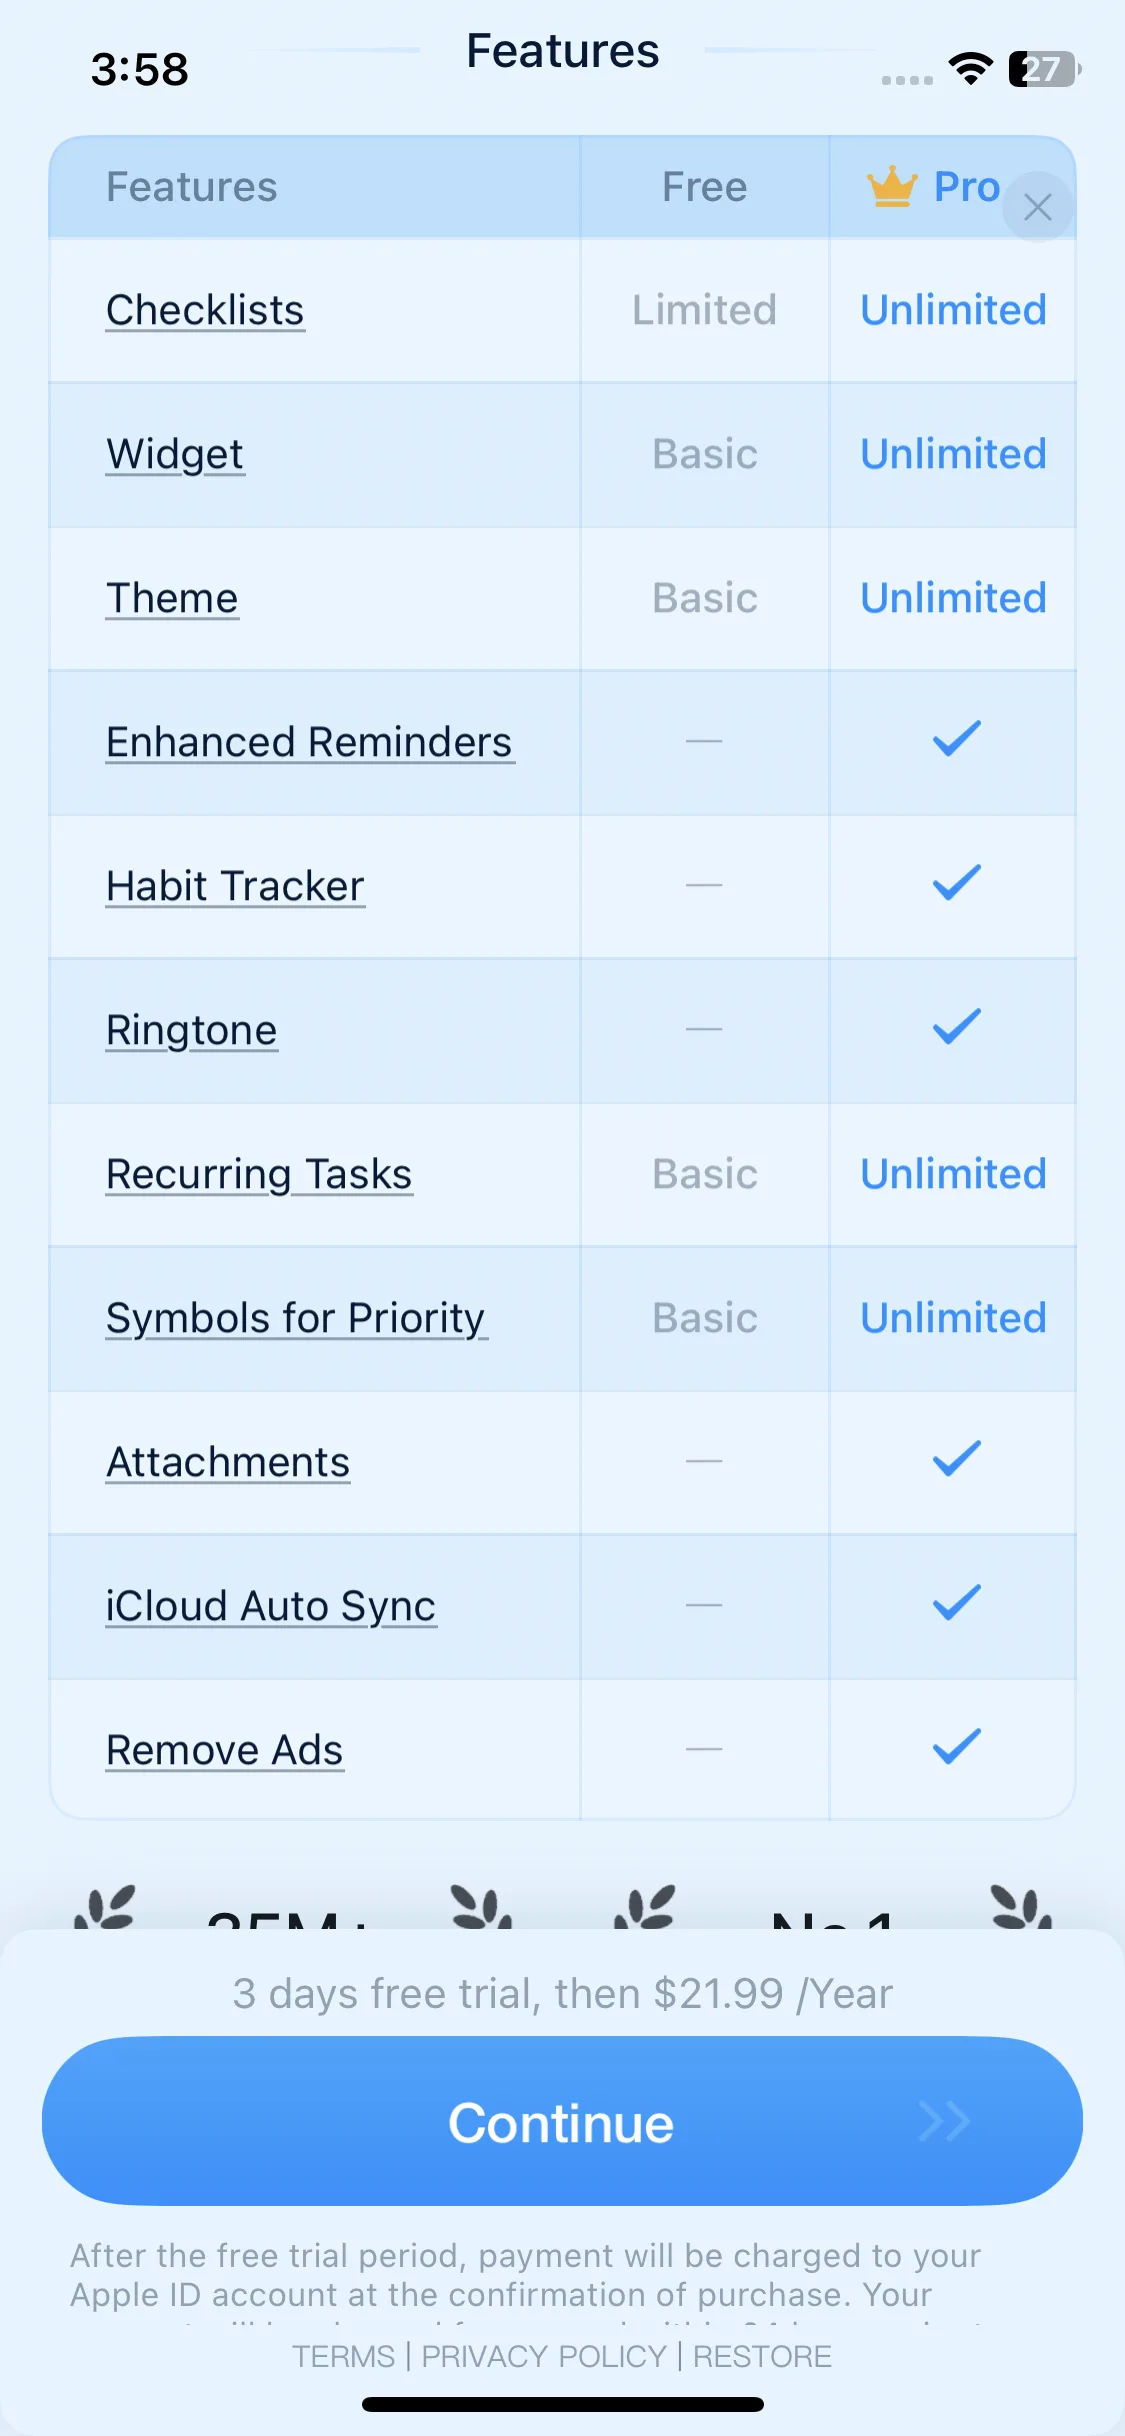Tap the Enhanced Reminders Pro checkmark
1125x2436 pixels.
956,740
